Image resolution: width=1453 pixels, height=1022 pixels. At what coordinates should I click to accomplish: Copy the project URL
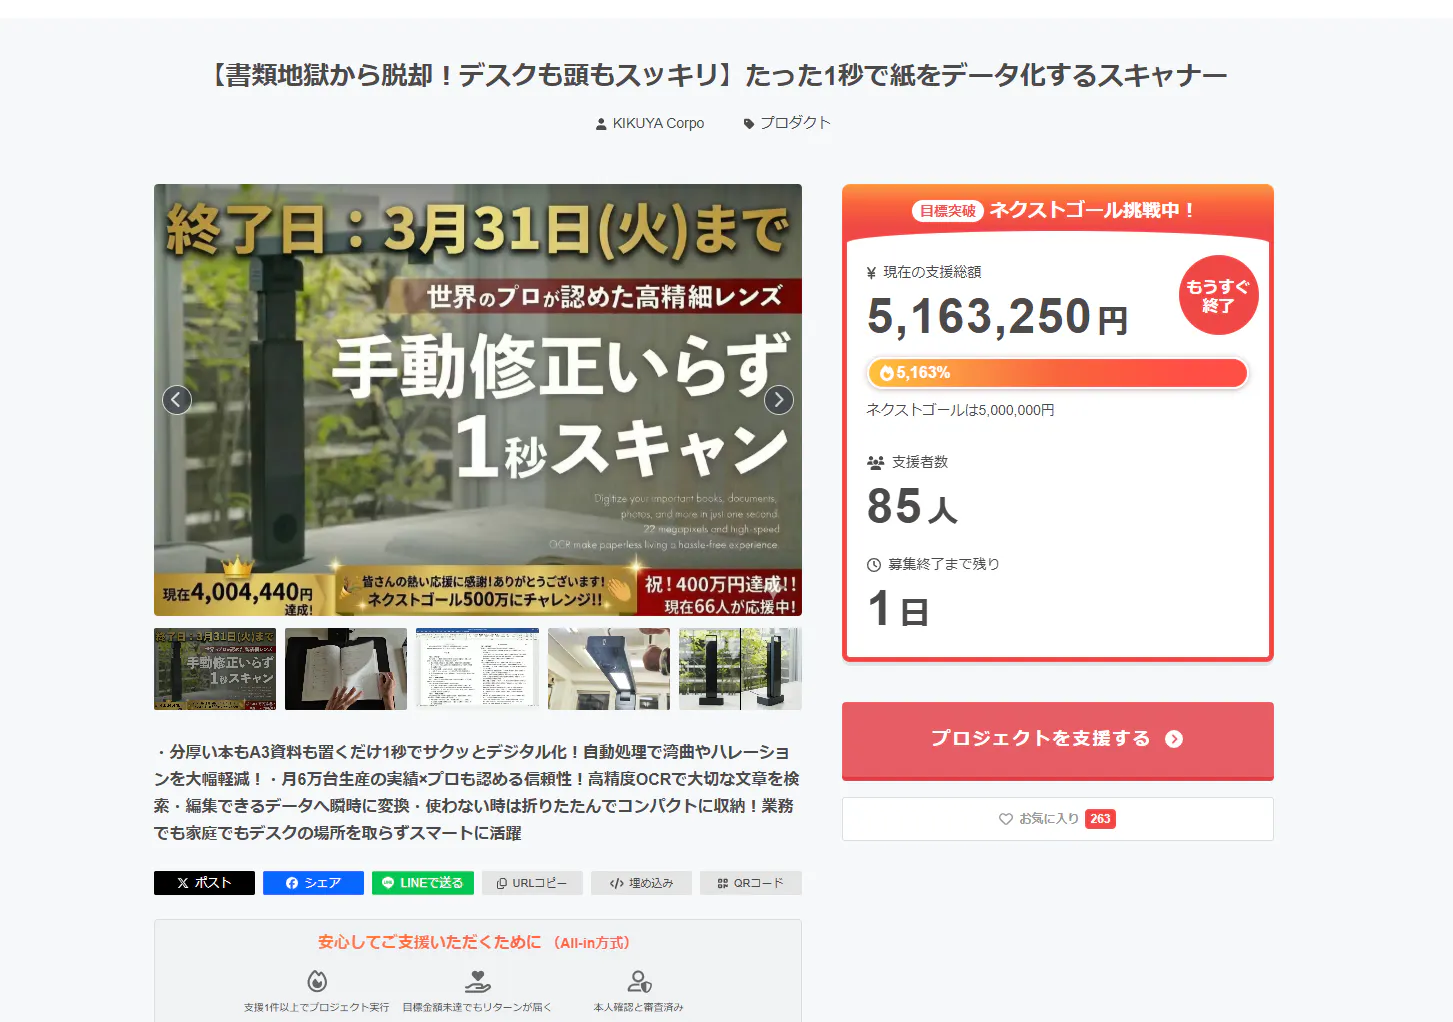click(x=531, y=883)
